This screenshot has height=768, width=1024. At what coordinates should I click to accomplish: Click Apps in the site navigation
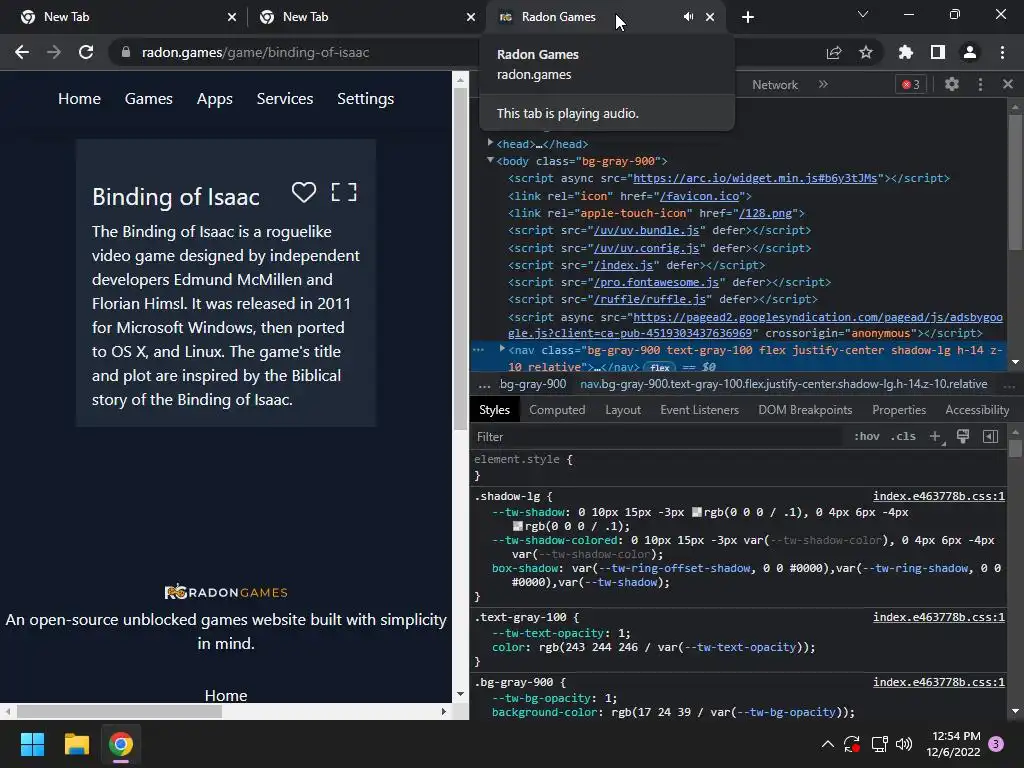215,99
